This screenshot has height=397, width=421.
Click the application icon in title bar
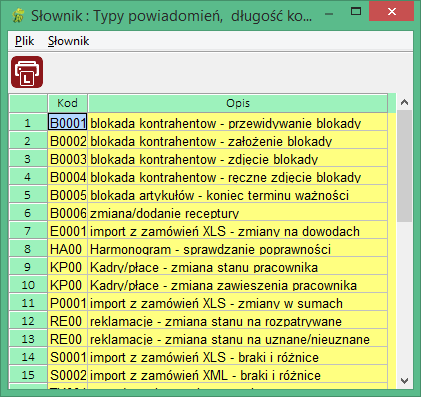[18, 15]
